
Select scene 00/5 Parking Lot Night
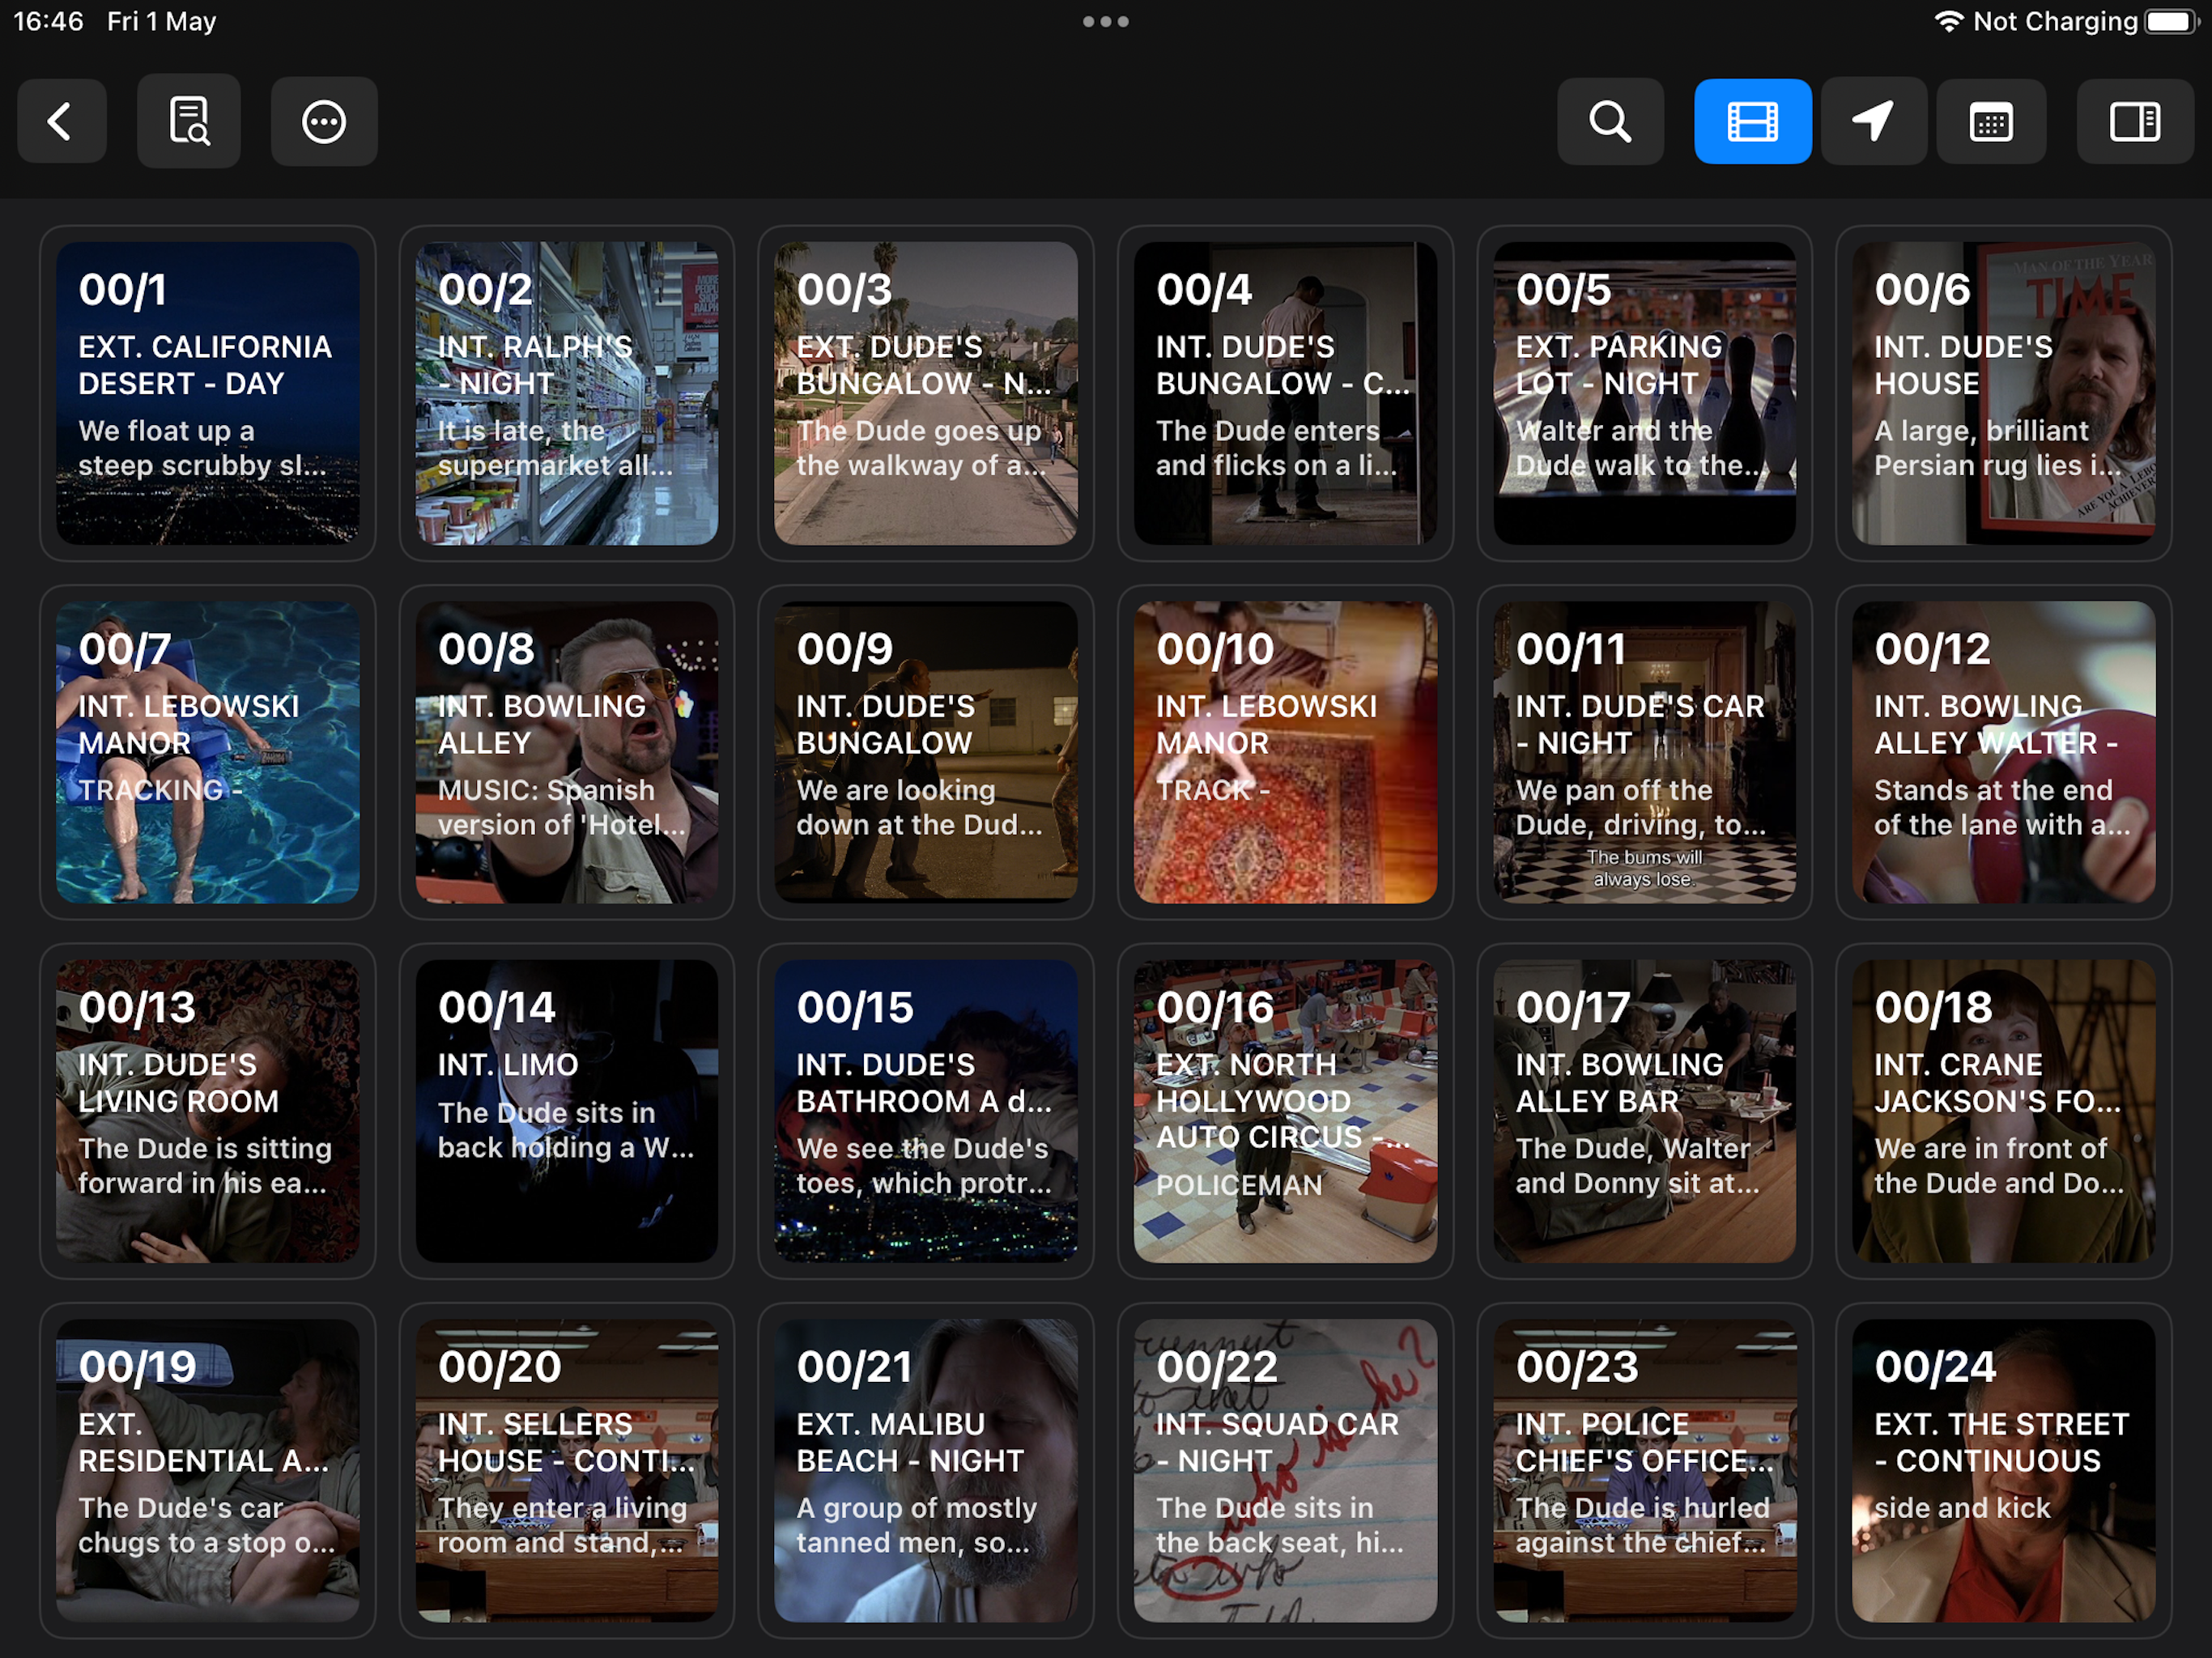[1644, 393]
